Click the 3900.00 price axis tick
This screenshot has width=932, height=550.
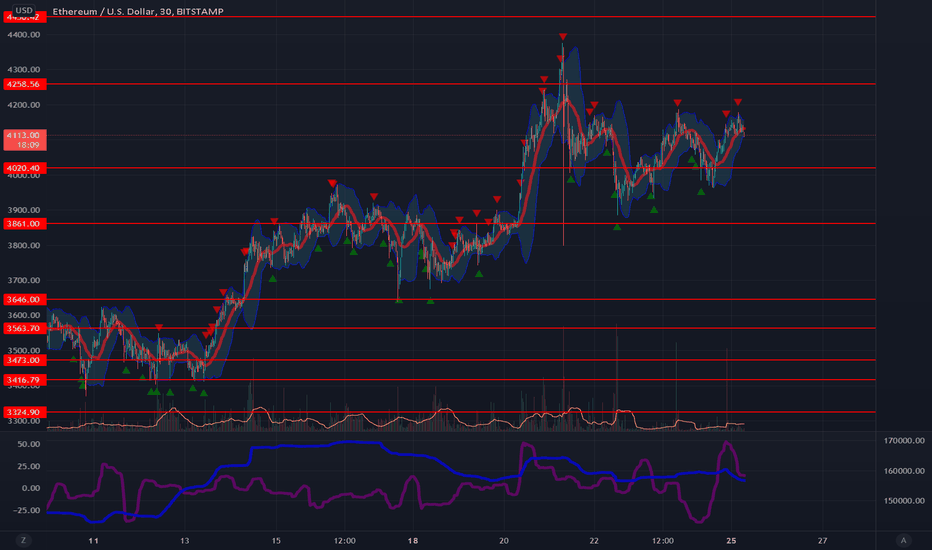(24, 210)
